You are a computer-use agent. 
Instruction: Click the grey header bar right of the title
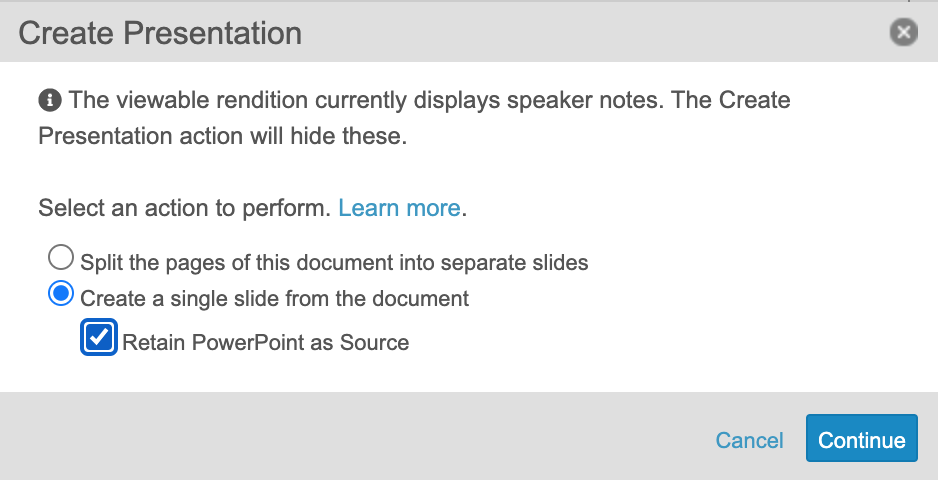[x=600, y=33]
